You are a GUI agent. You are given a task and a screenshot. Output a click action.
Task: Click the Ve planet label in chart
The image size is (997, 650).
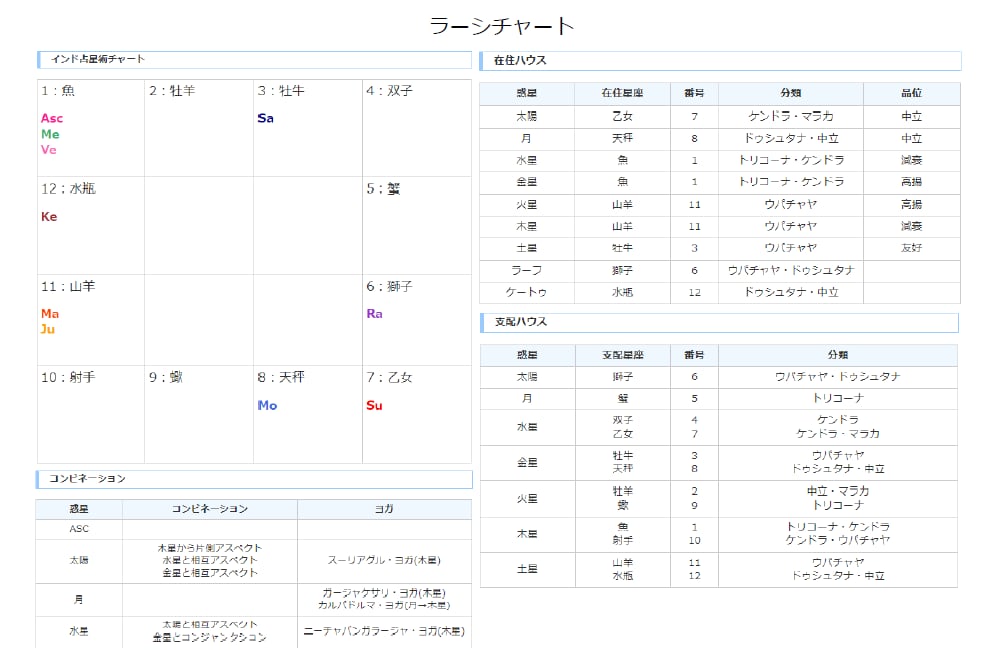(x=49, y=149)
